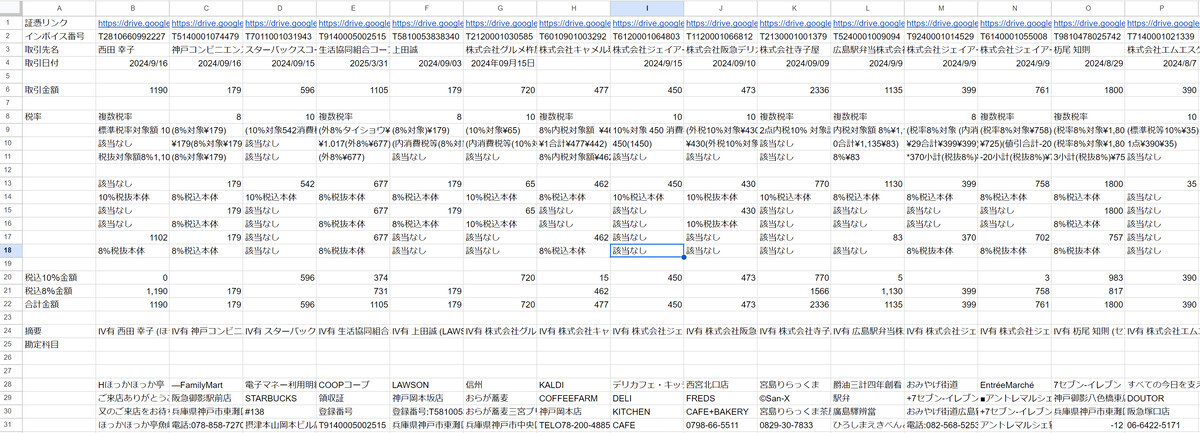Select row 18 header
This screenshot has width=1200, height=433.
[x=10, y=251]
